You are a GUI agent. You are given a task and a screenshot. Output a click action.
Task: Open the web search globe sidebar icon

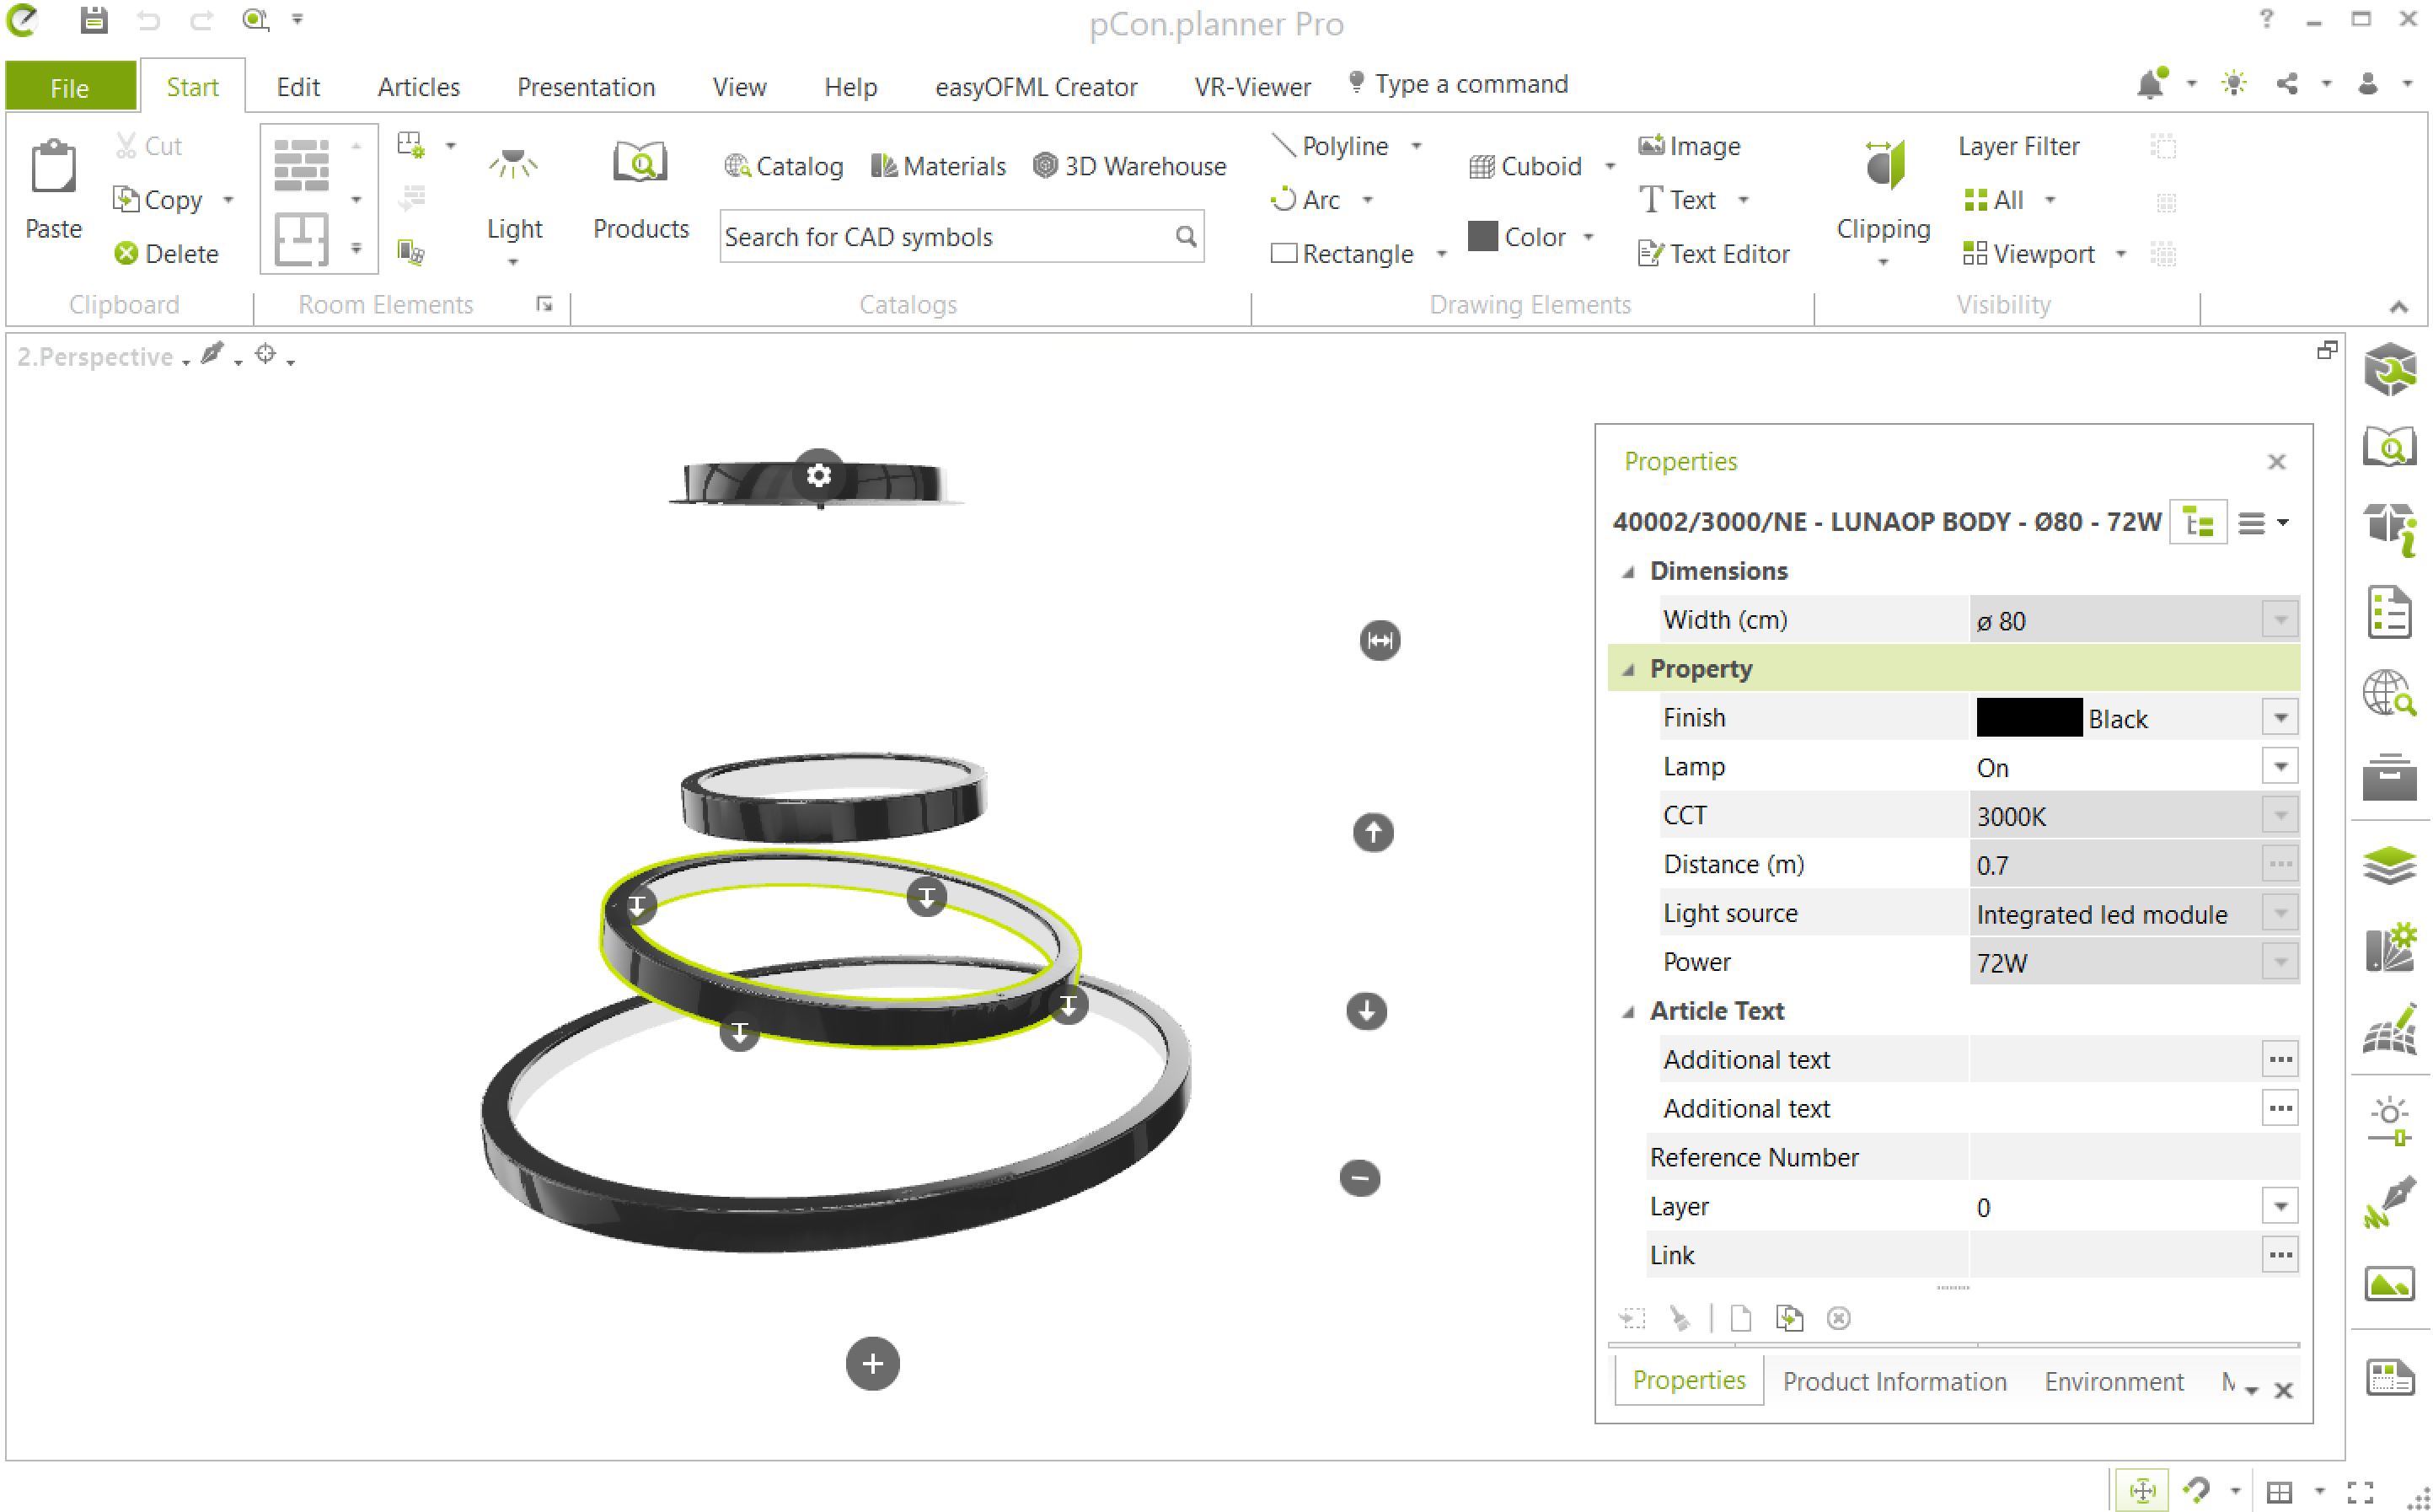2389,692
